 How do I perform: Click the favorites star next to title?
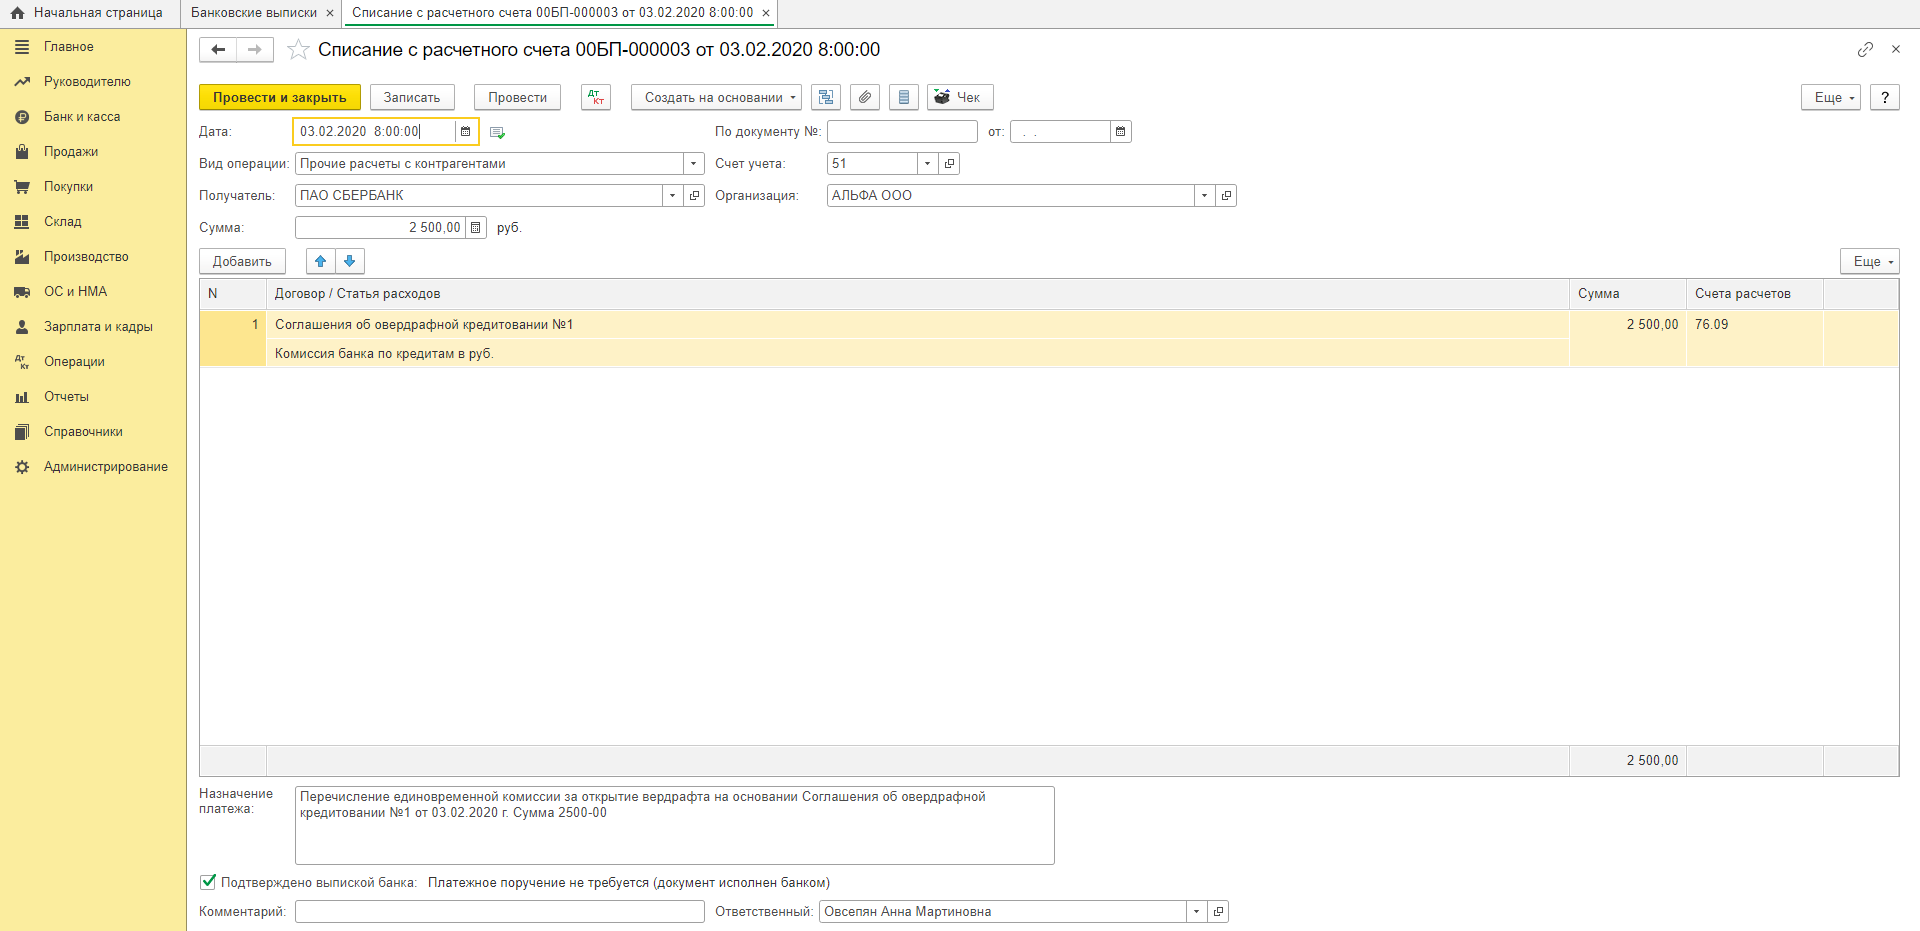(297, 50)
